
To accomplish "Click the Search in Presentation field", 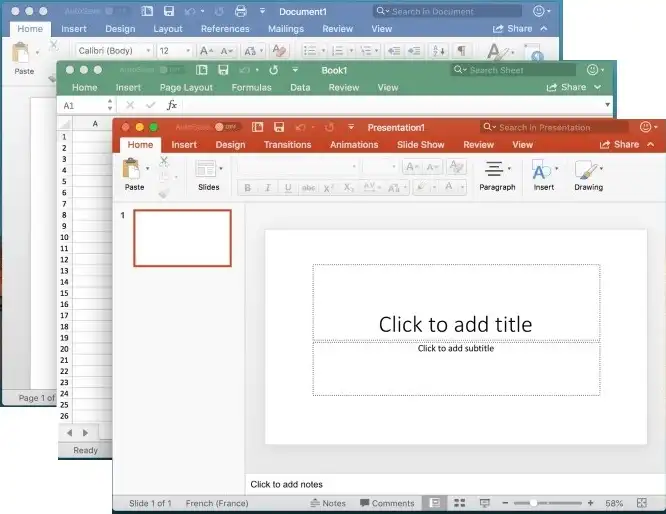I will click(555, 127).
